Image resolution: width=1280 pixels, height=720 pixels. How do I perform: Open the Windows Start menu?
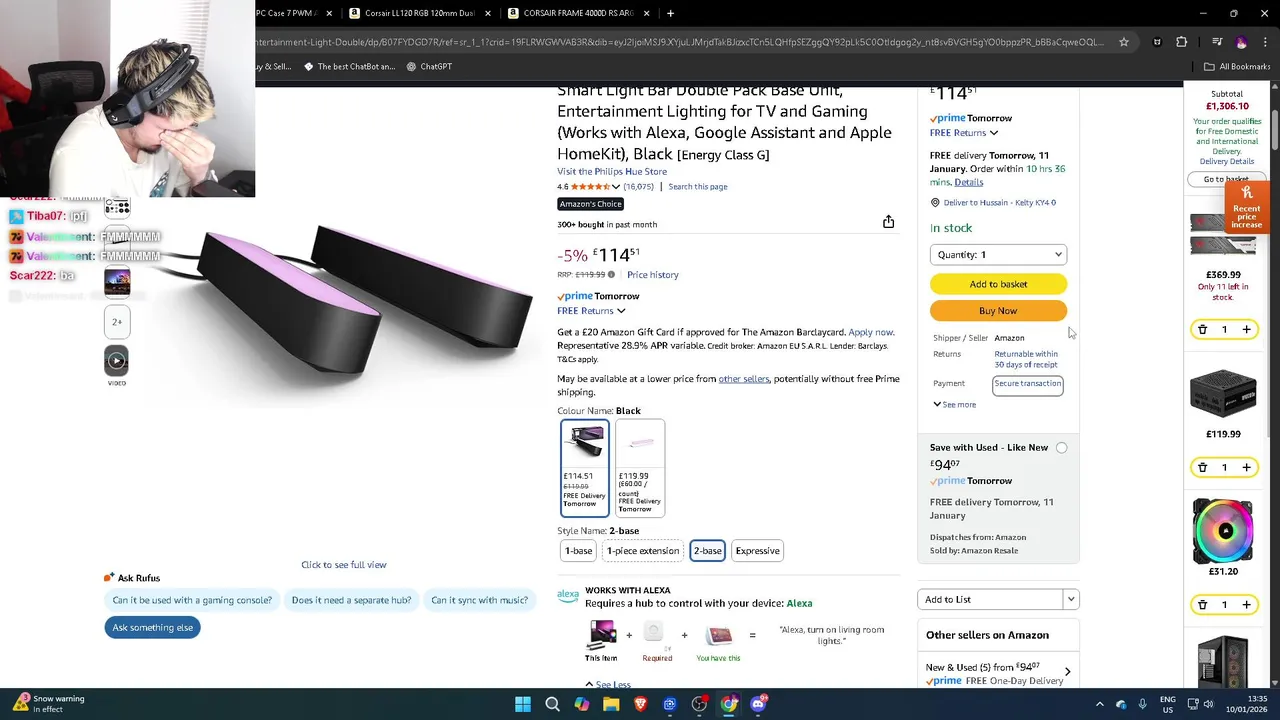click(x=523, y=704)
